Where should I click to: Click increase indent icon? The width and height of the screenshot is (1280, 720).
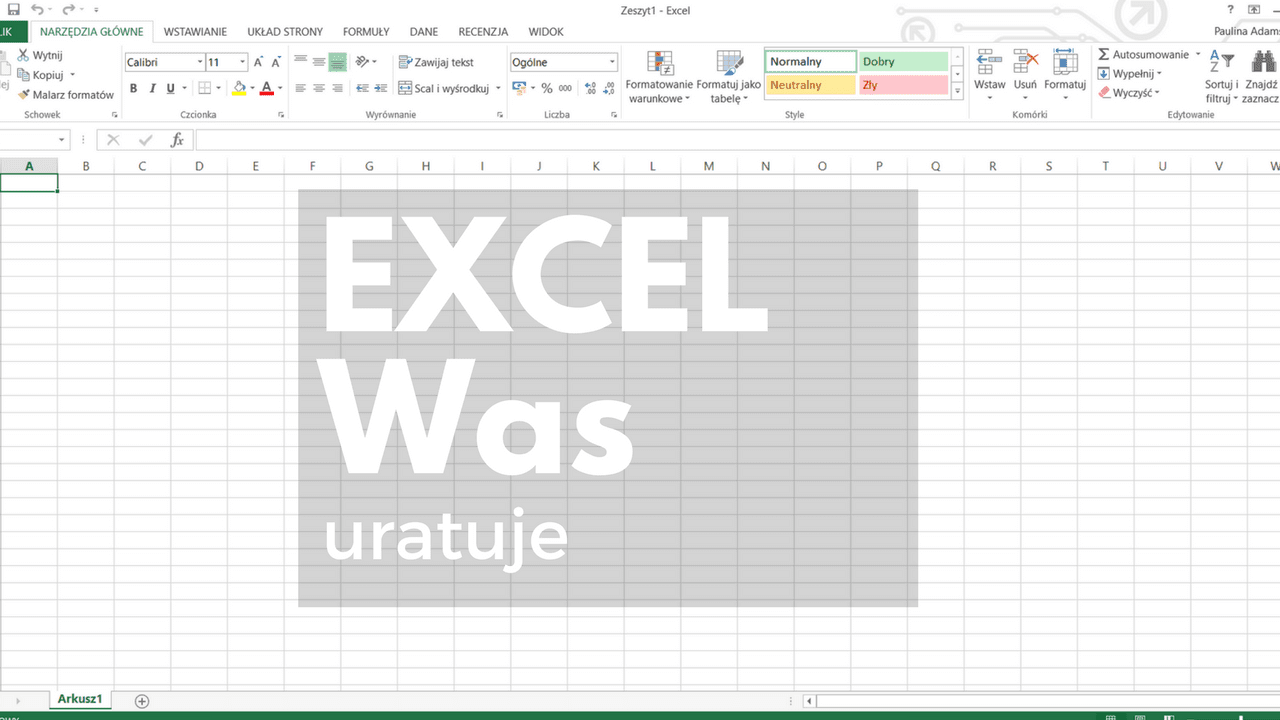coord(382,88)
